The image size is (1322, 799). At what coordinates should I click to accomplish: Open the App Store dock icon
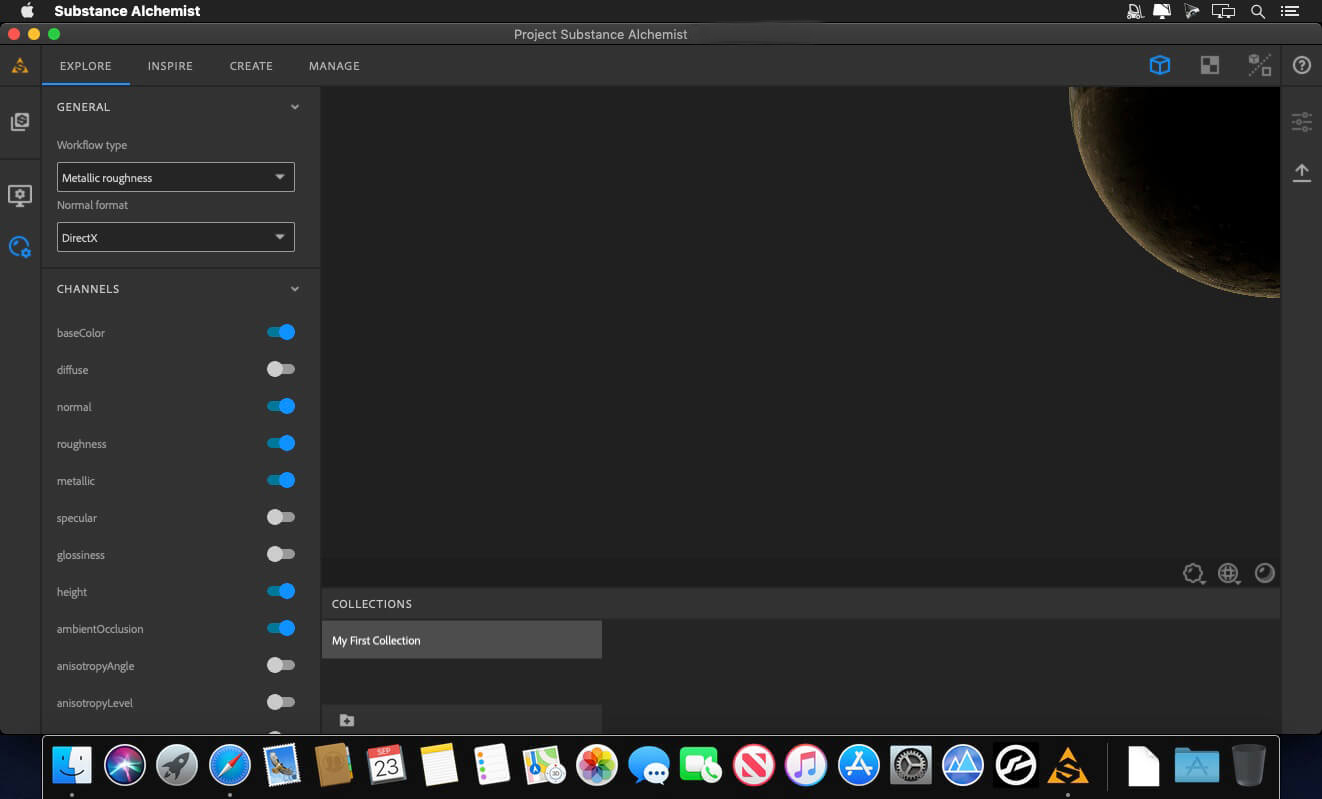coord(859,766)
